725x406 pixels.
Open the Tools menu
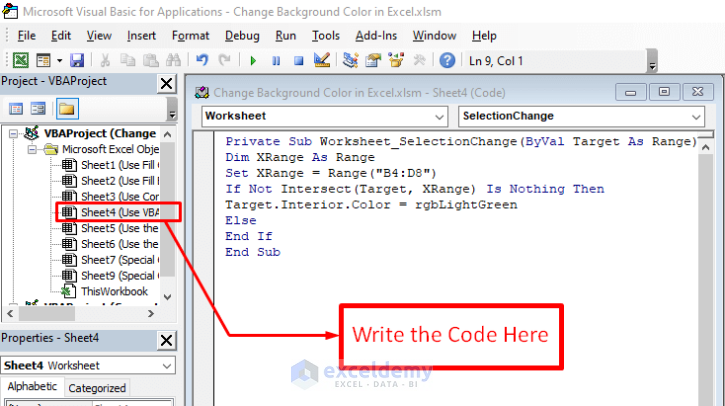coord(326,36)
